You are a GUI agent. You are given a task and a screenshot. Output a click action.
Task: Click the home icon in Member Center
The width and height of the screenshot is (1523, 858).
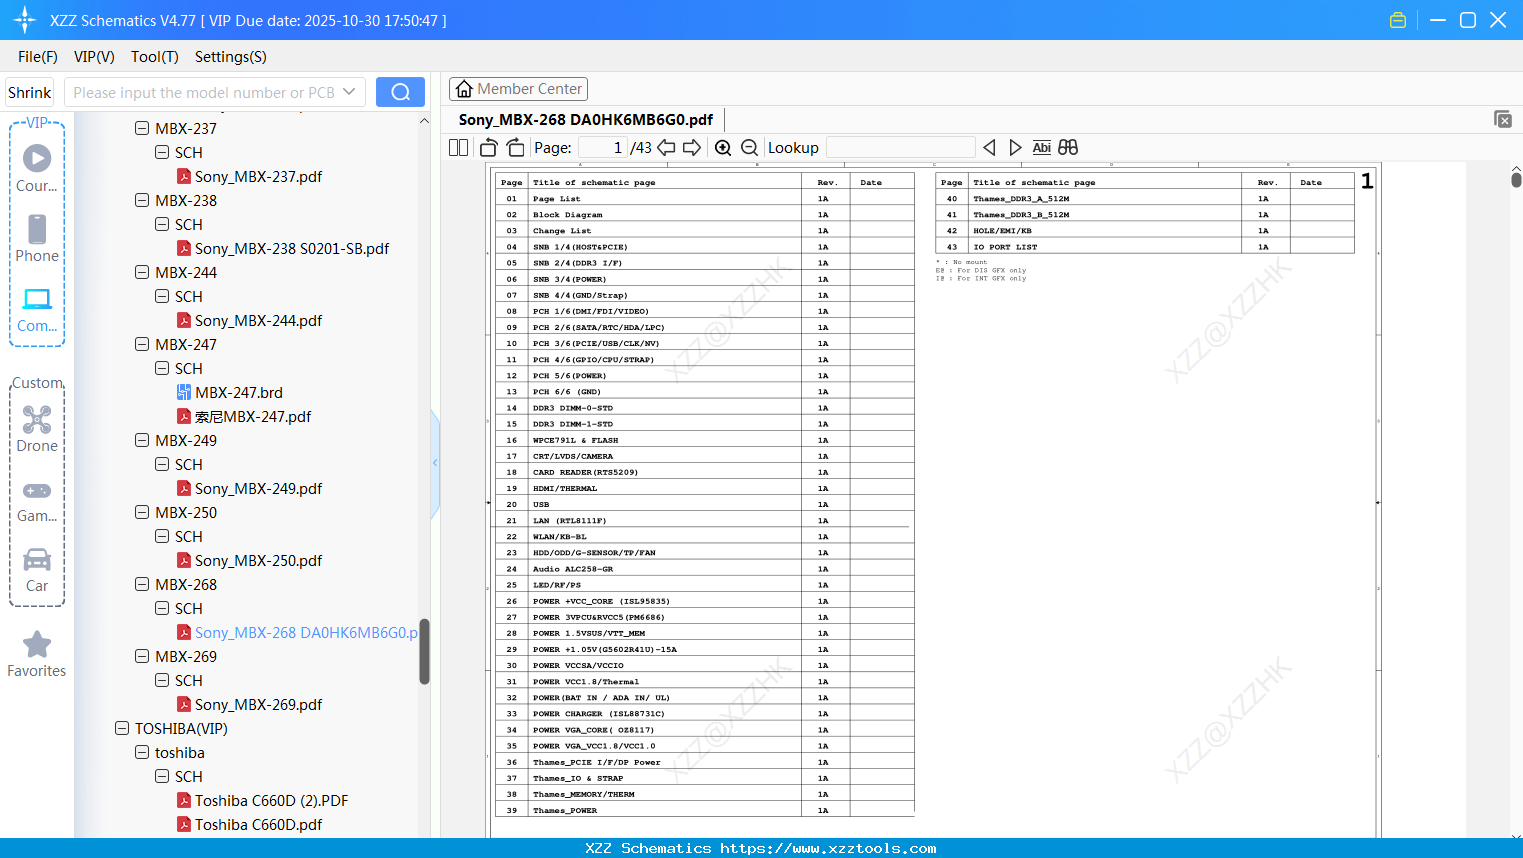point(464,89)
